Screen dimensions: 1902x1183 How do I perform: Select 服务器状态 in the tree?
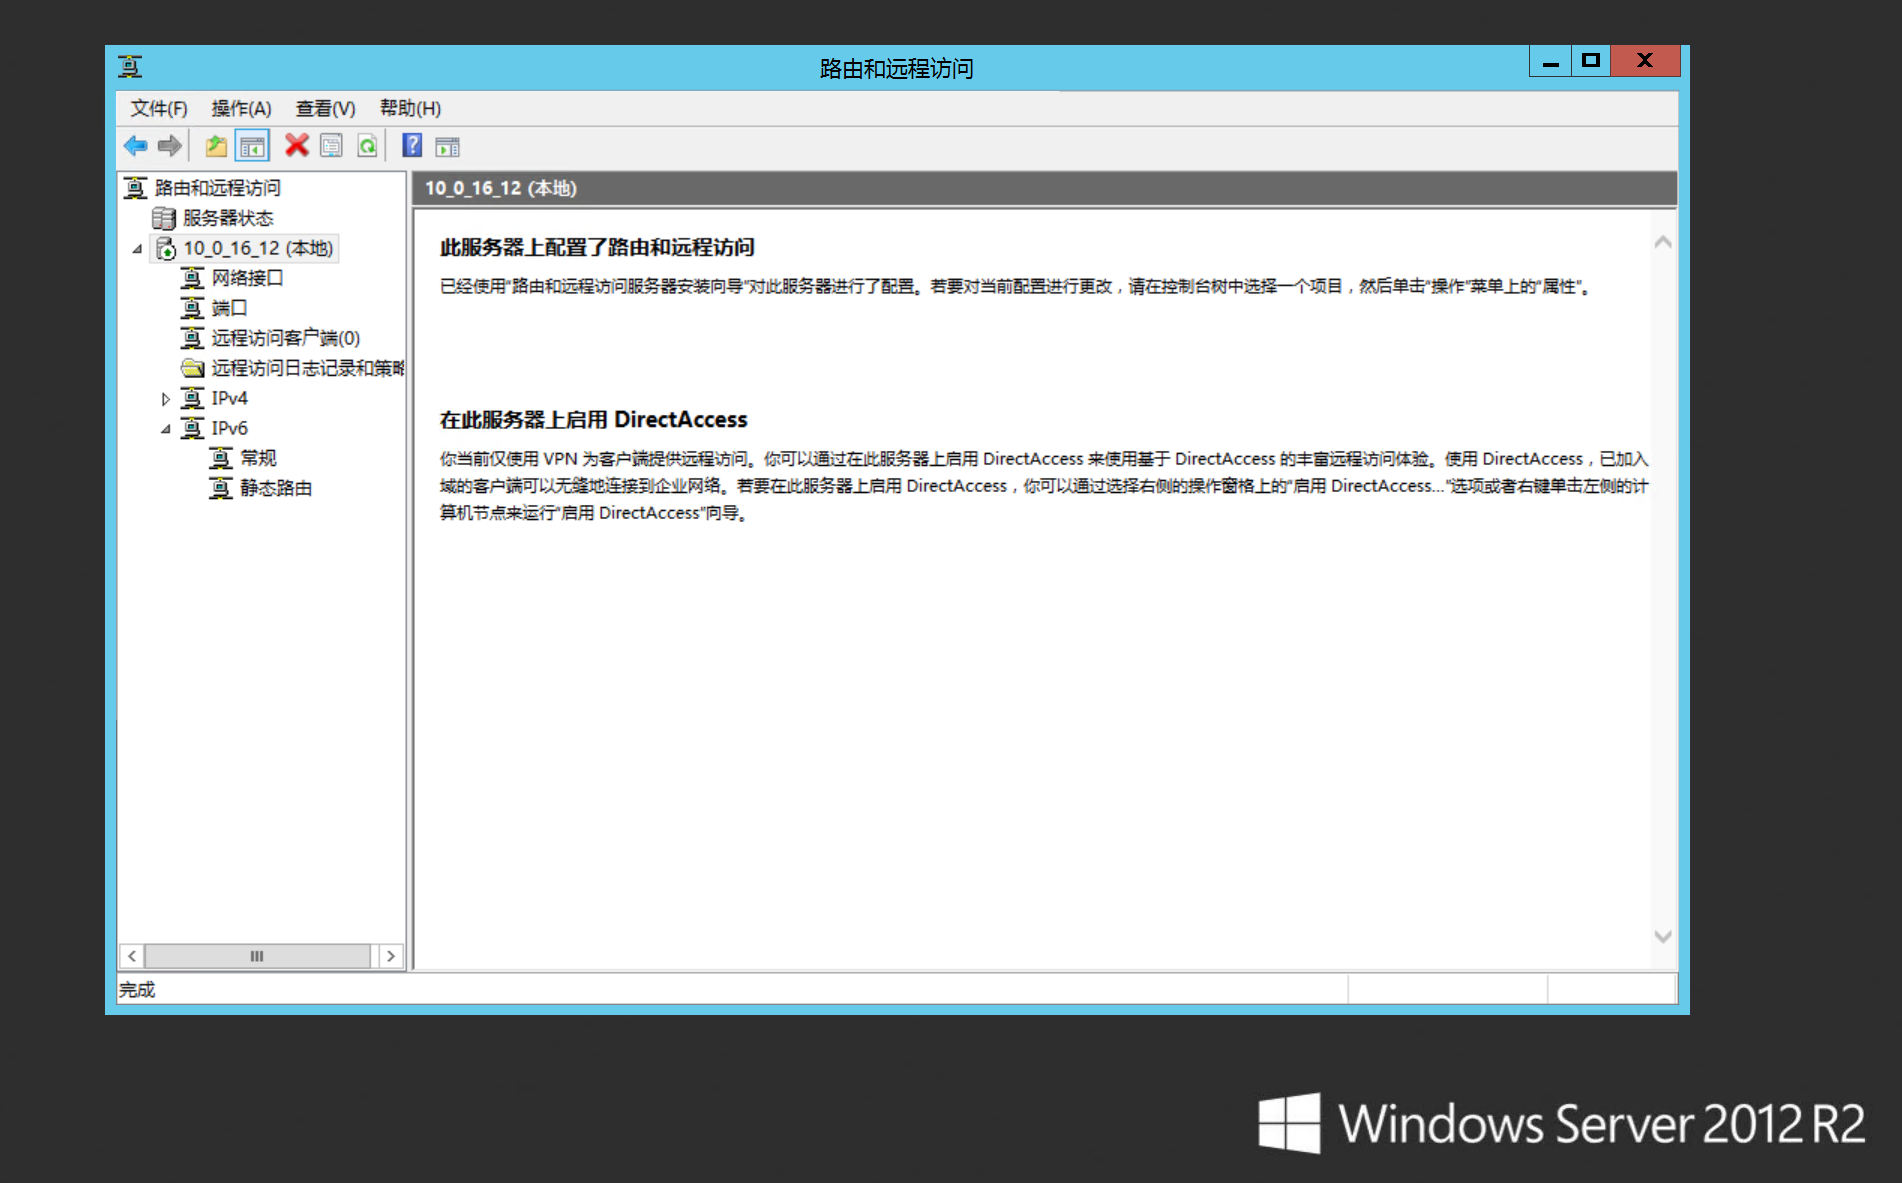227,218
